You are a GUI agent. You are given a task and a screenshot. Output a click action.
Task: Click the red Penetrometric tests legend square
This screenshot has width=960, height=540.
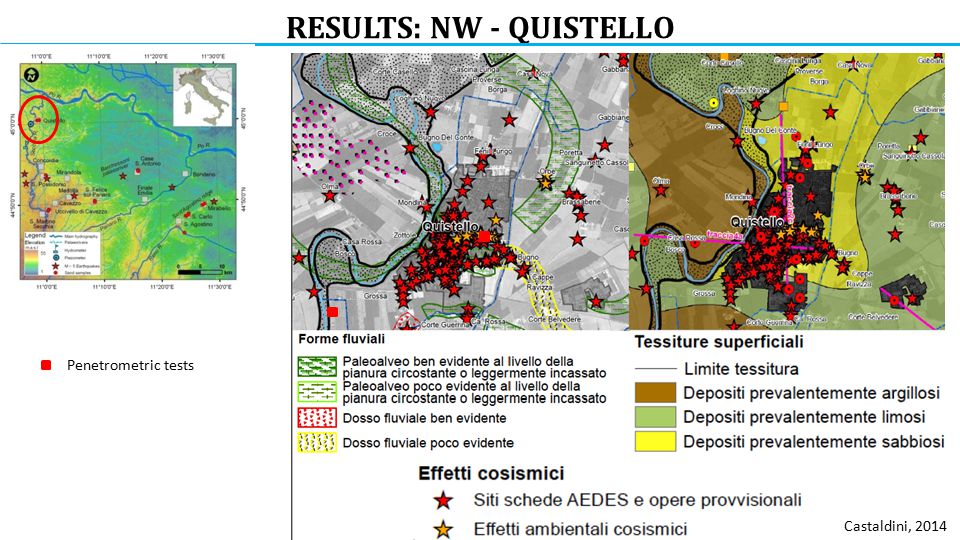point(46,366)
